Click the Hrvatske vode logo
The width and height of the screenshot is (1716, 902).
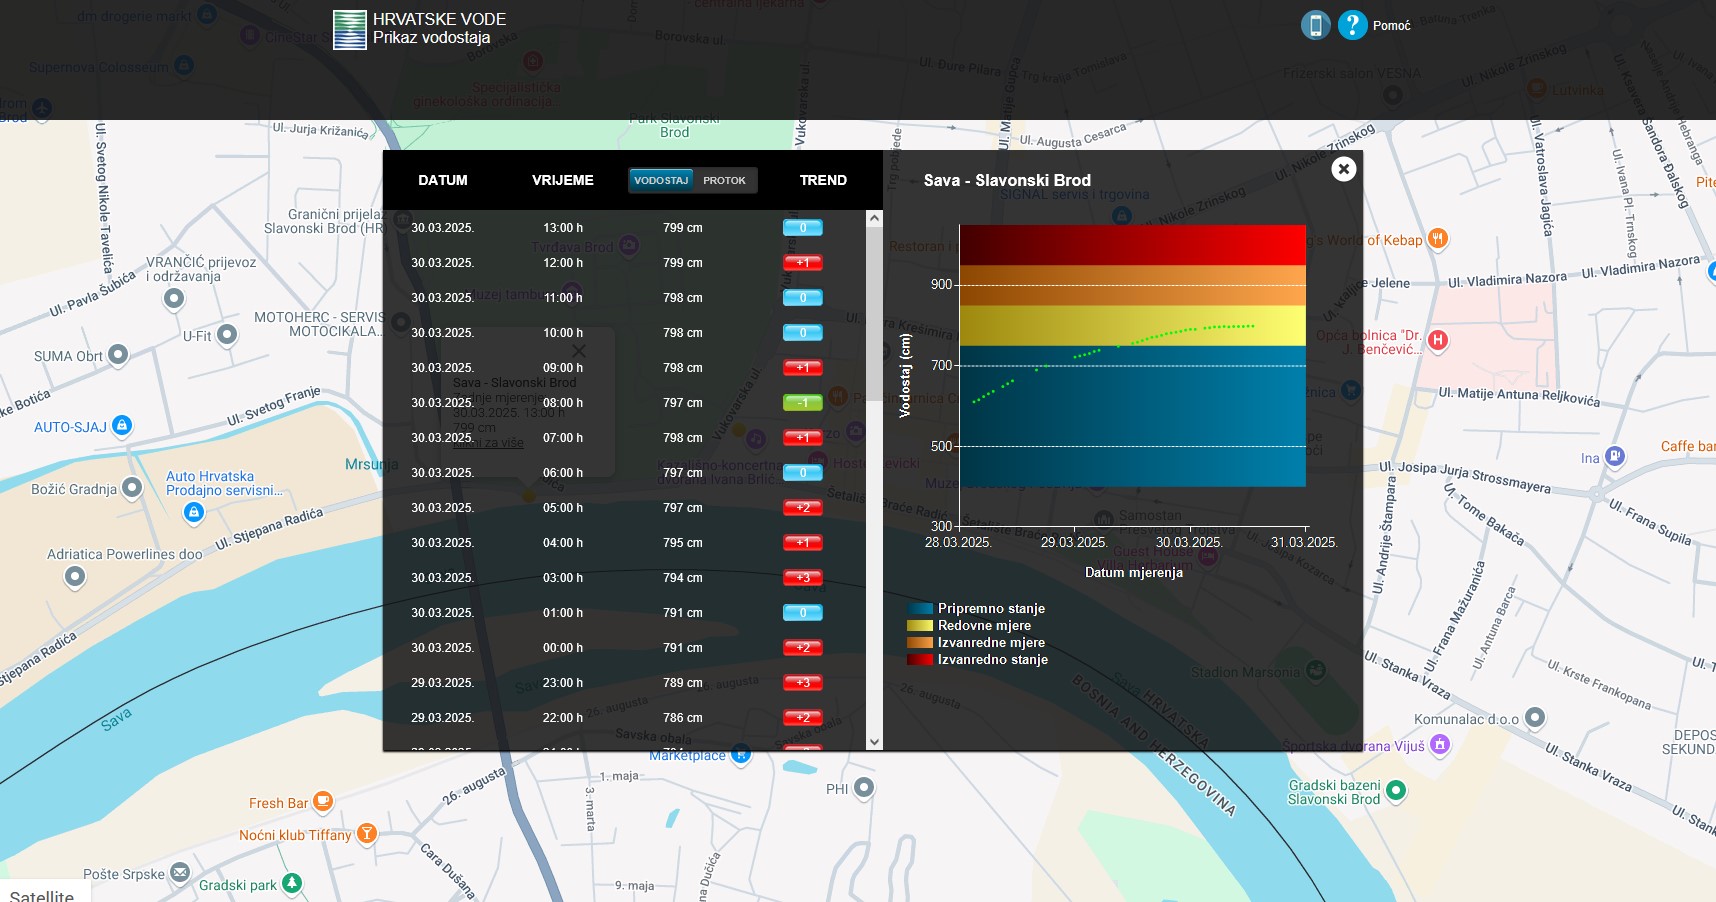[350, 30]
